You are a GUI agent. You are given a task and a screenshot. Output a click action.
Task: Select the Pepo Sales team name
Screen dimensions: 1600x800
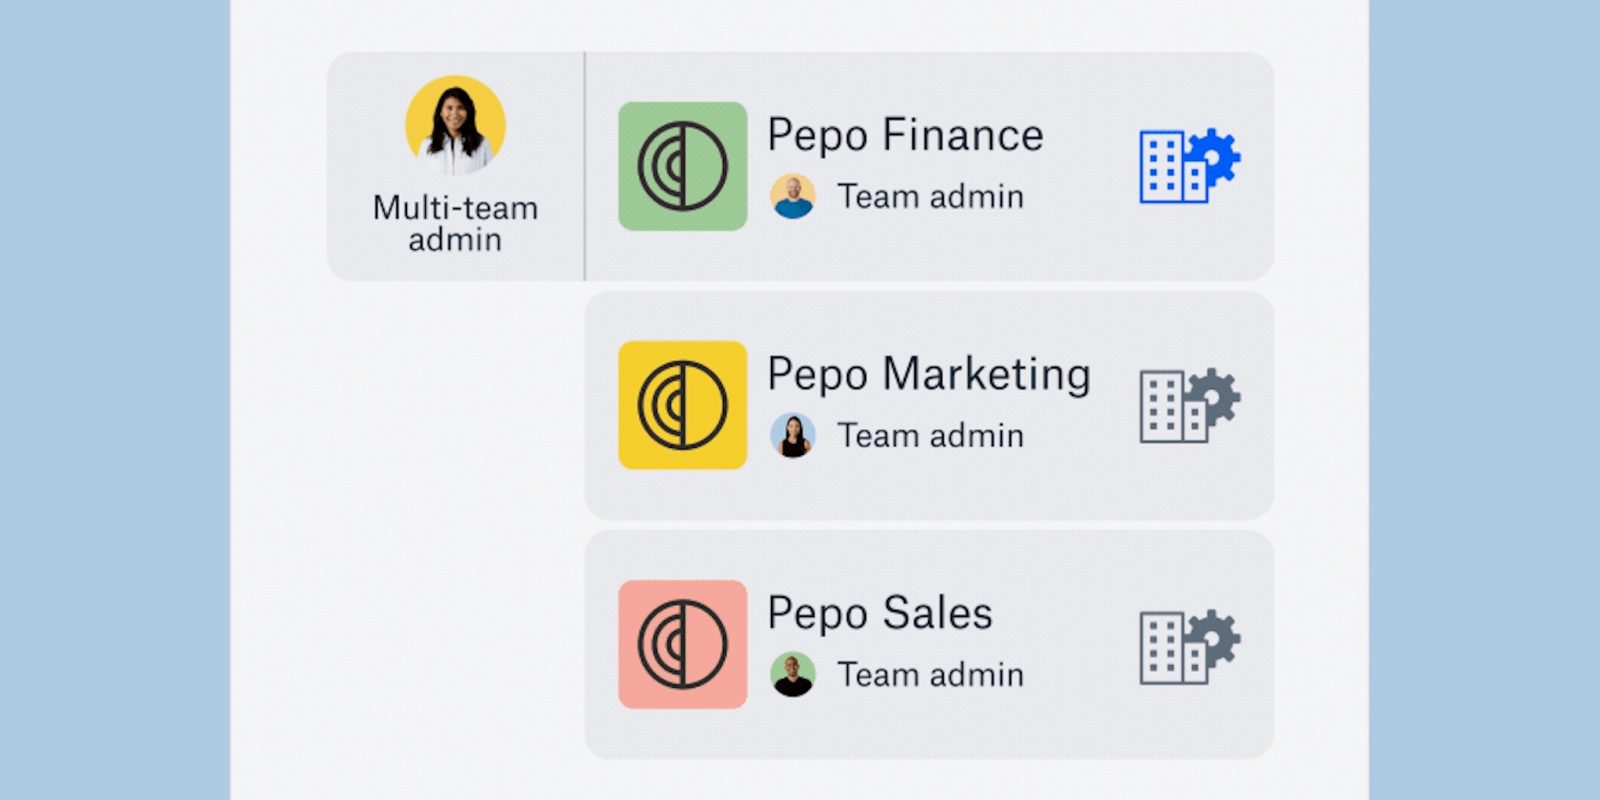(879, 613)
